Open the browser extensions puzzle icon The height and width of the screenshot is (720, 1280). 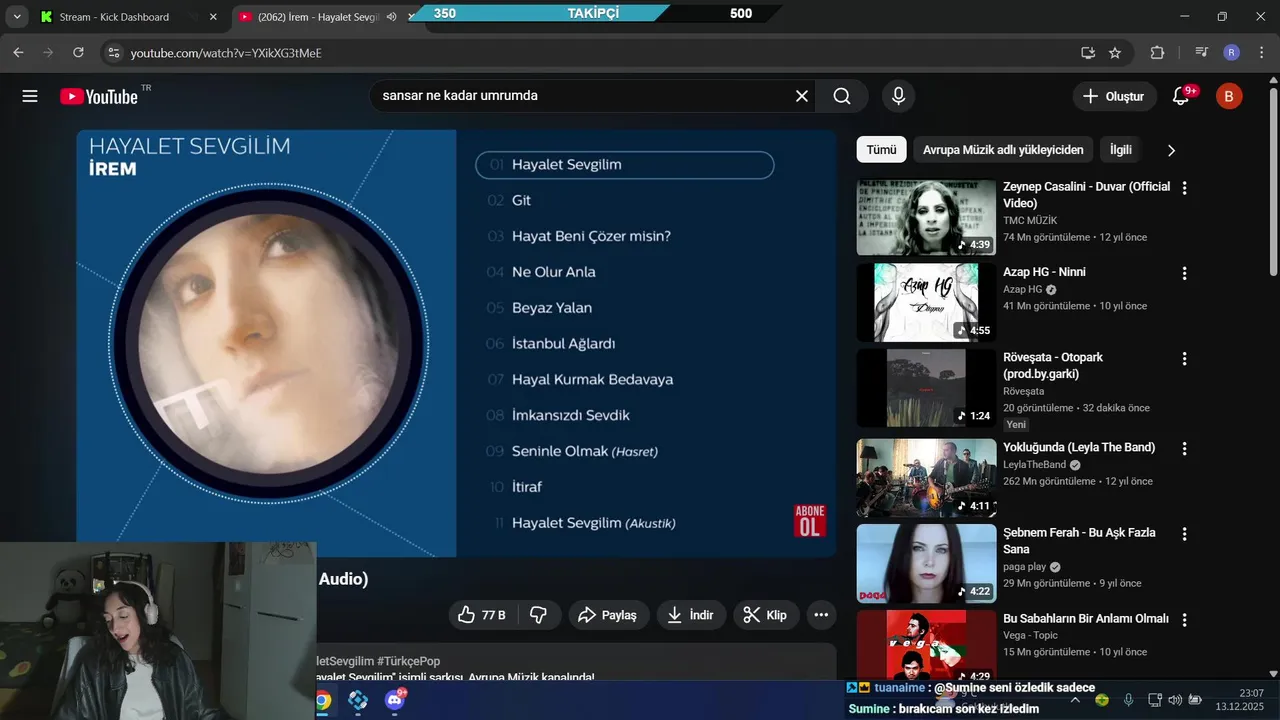1158,53
